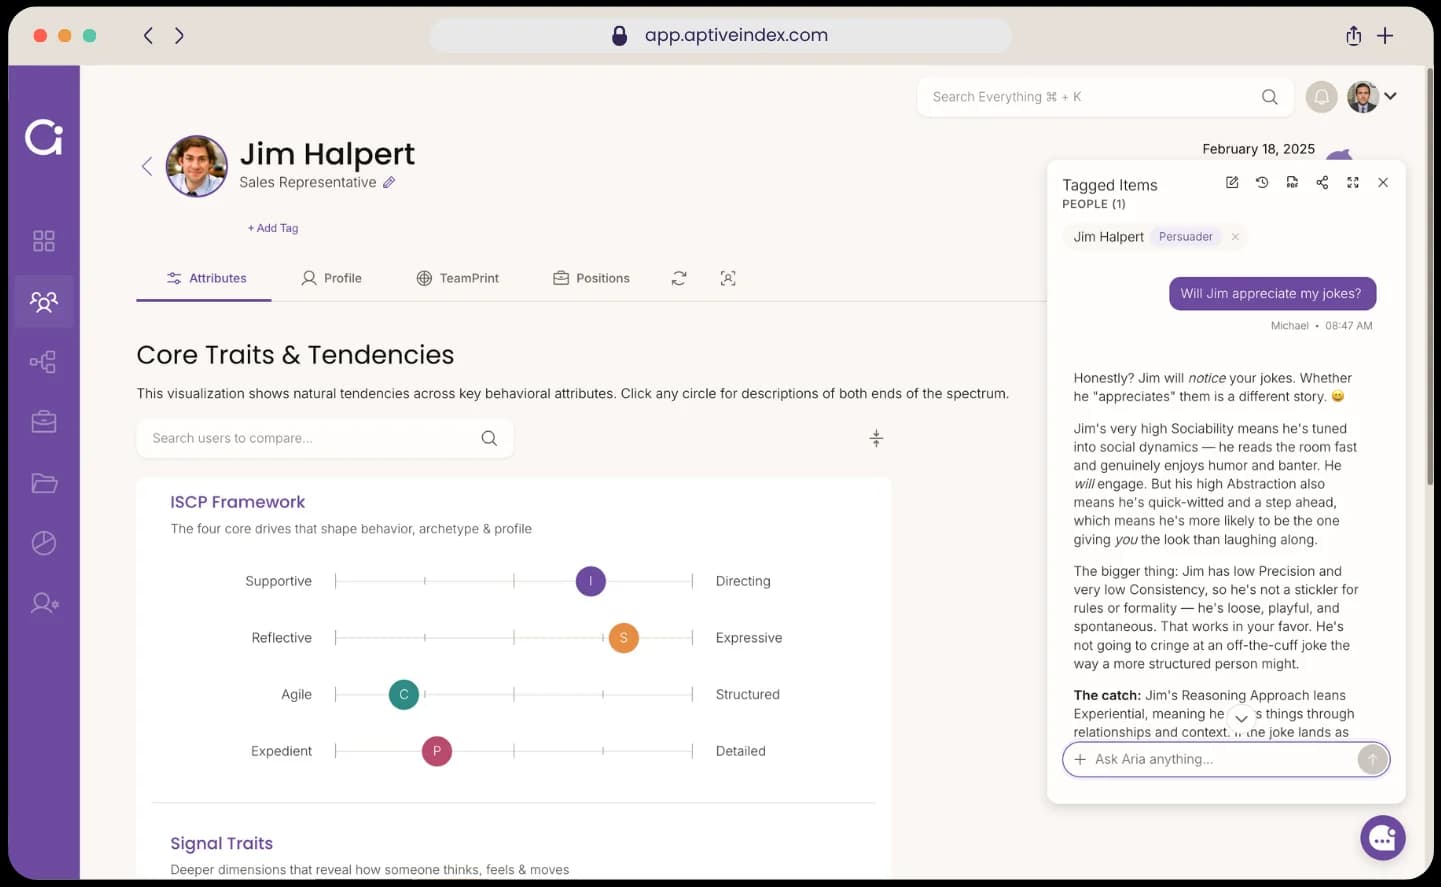Click the browser share icon
This screenshot has width=1441, height=887.
[1353, 35]
